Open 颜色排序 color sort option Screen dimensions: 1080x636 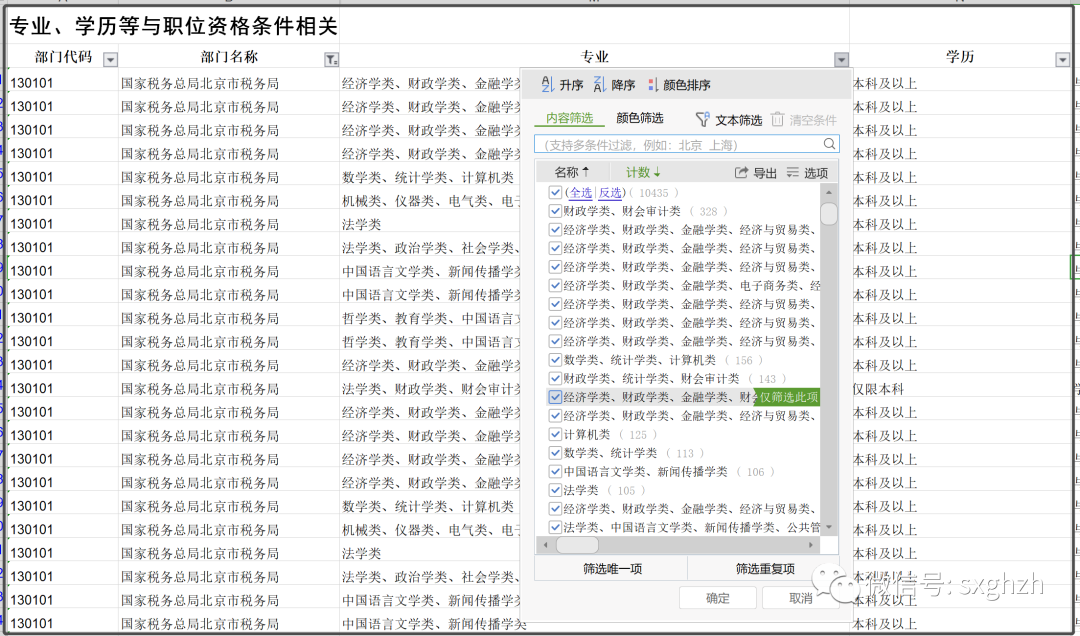653,85
